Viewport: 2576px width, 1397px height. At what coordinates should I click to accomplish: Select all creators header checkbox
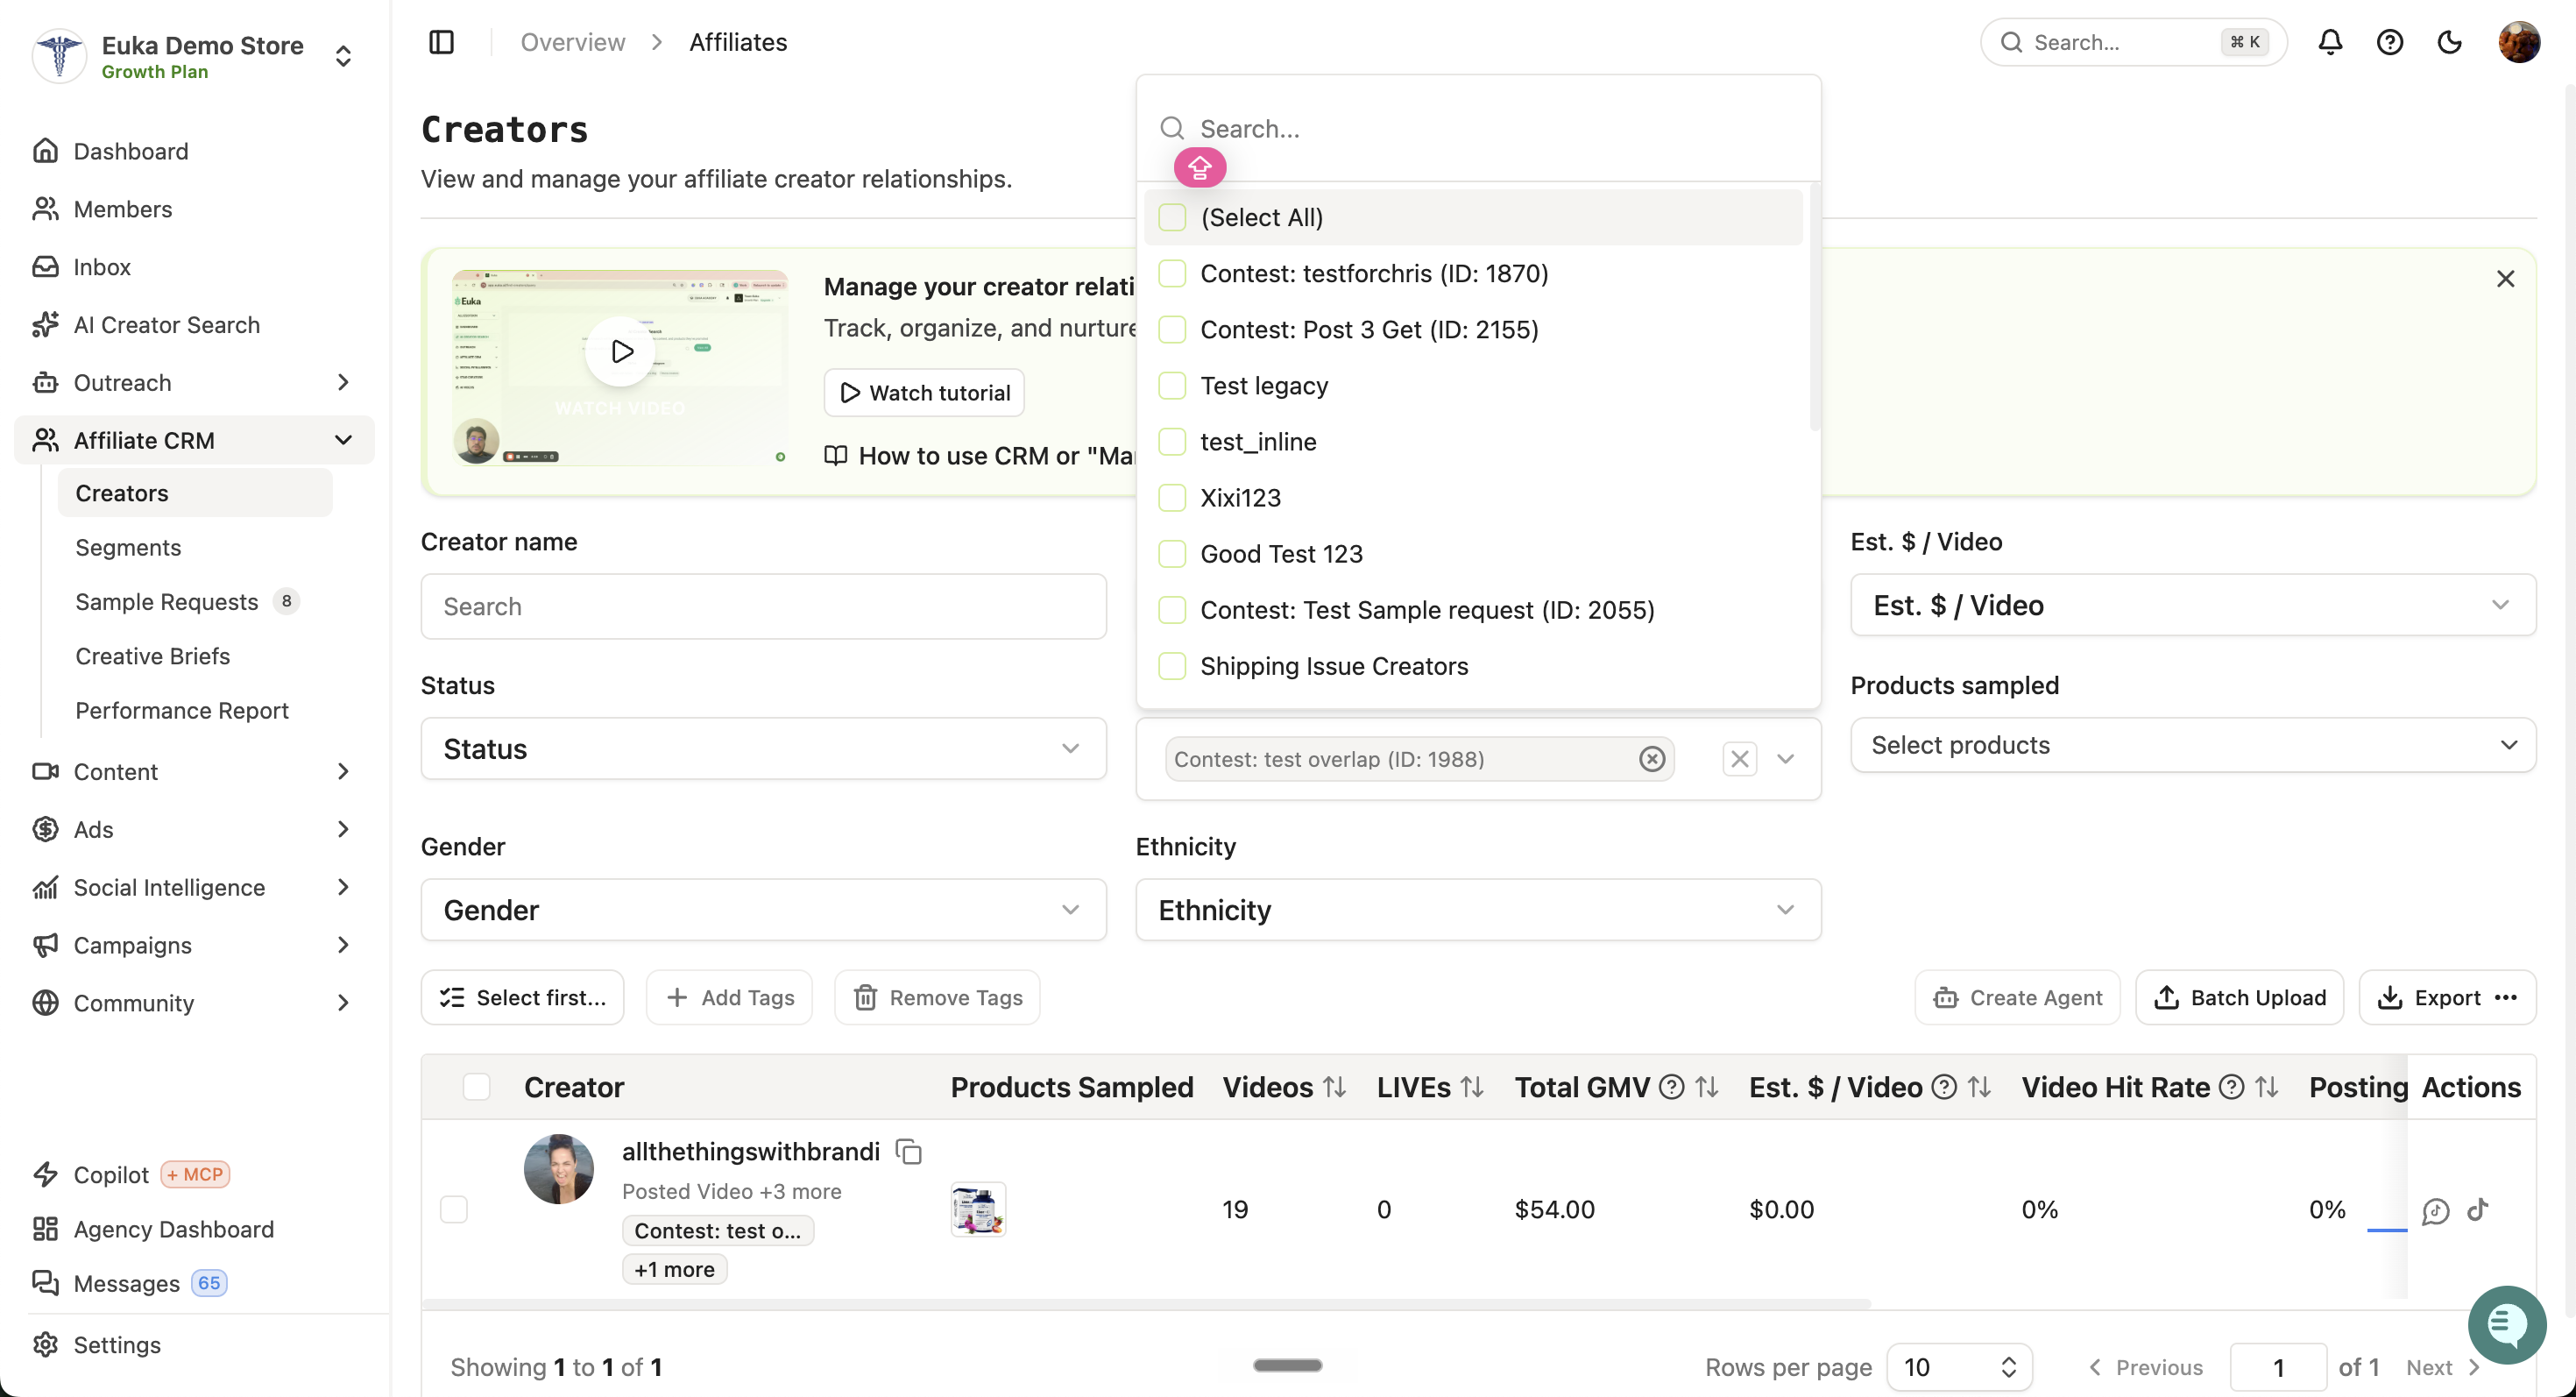tap(477, 1087)
